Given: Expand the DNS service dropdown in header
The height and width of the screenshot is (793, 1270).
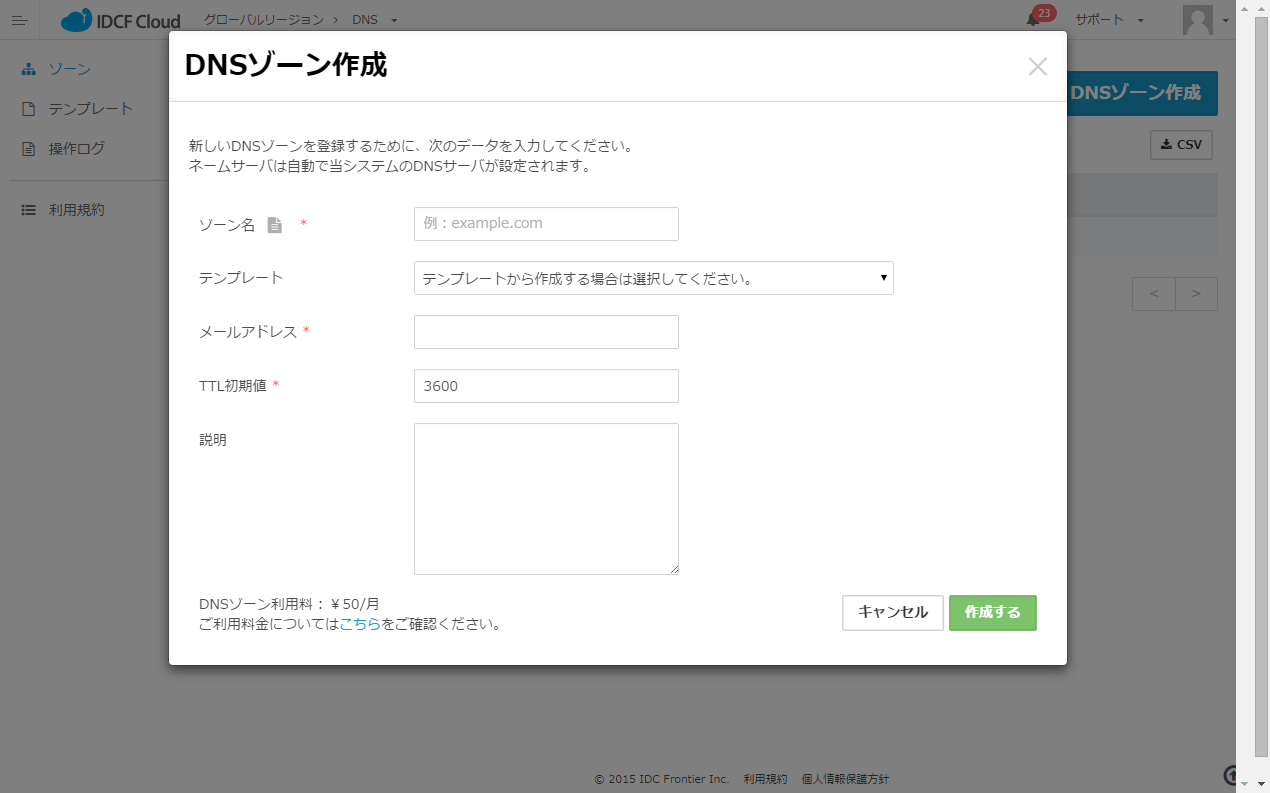Looking at the screenshot, I should click(x=374, y=20).
